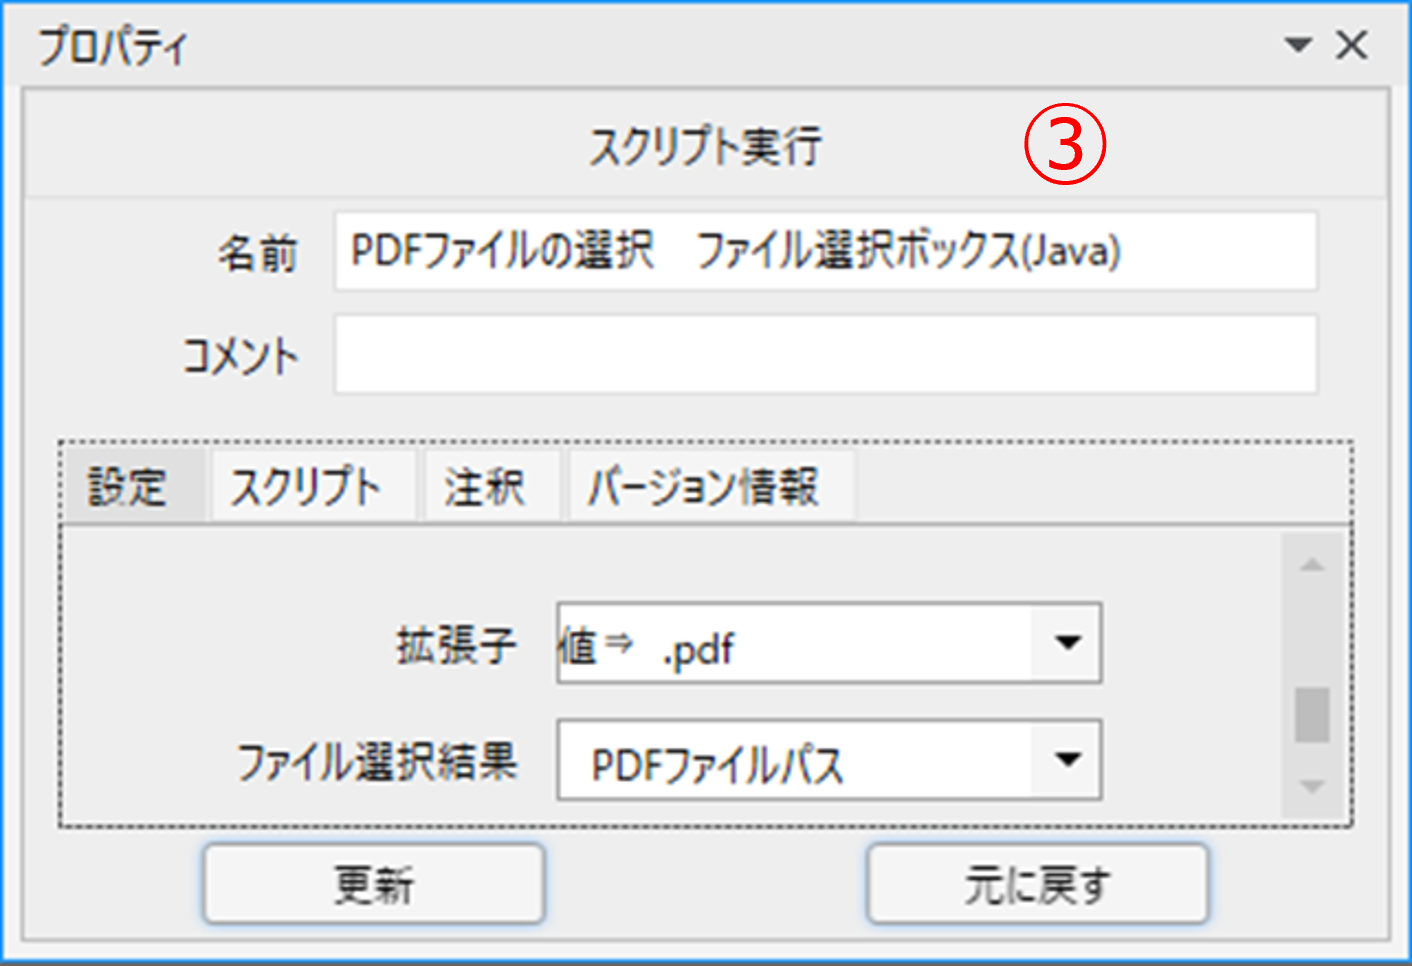
Task: Expand the 拡張子 dropdown arrow
Action: tap(1068, 643)
